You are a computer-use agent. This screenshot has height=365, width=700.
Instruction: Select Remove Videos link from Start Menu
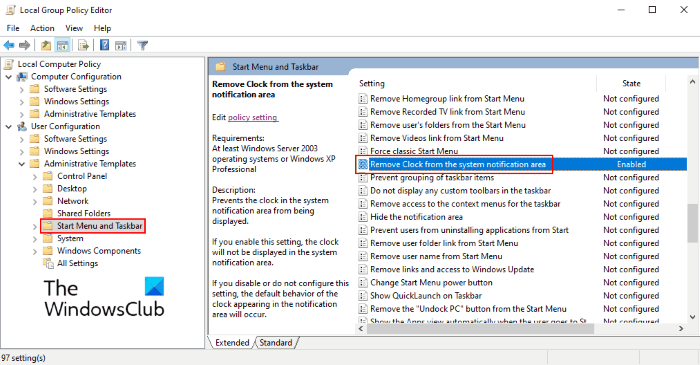click(437, 138)
